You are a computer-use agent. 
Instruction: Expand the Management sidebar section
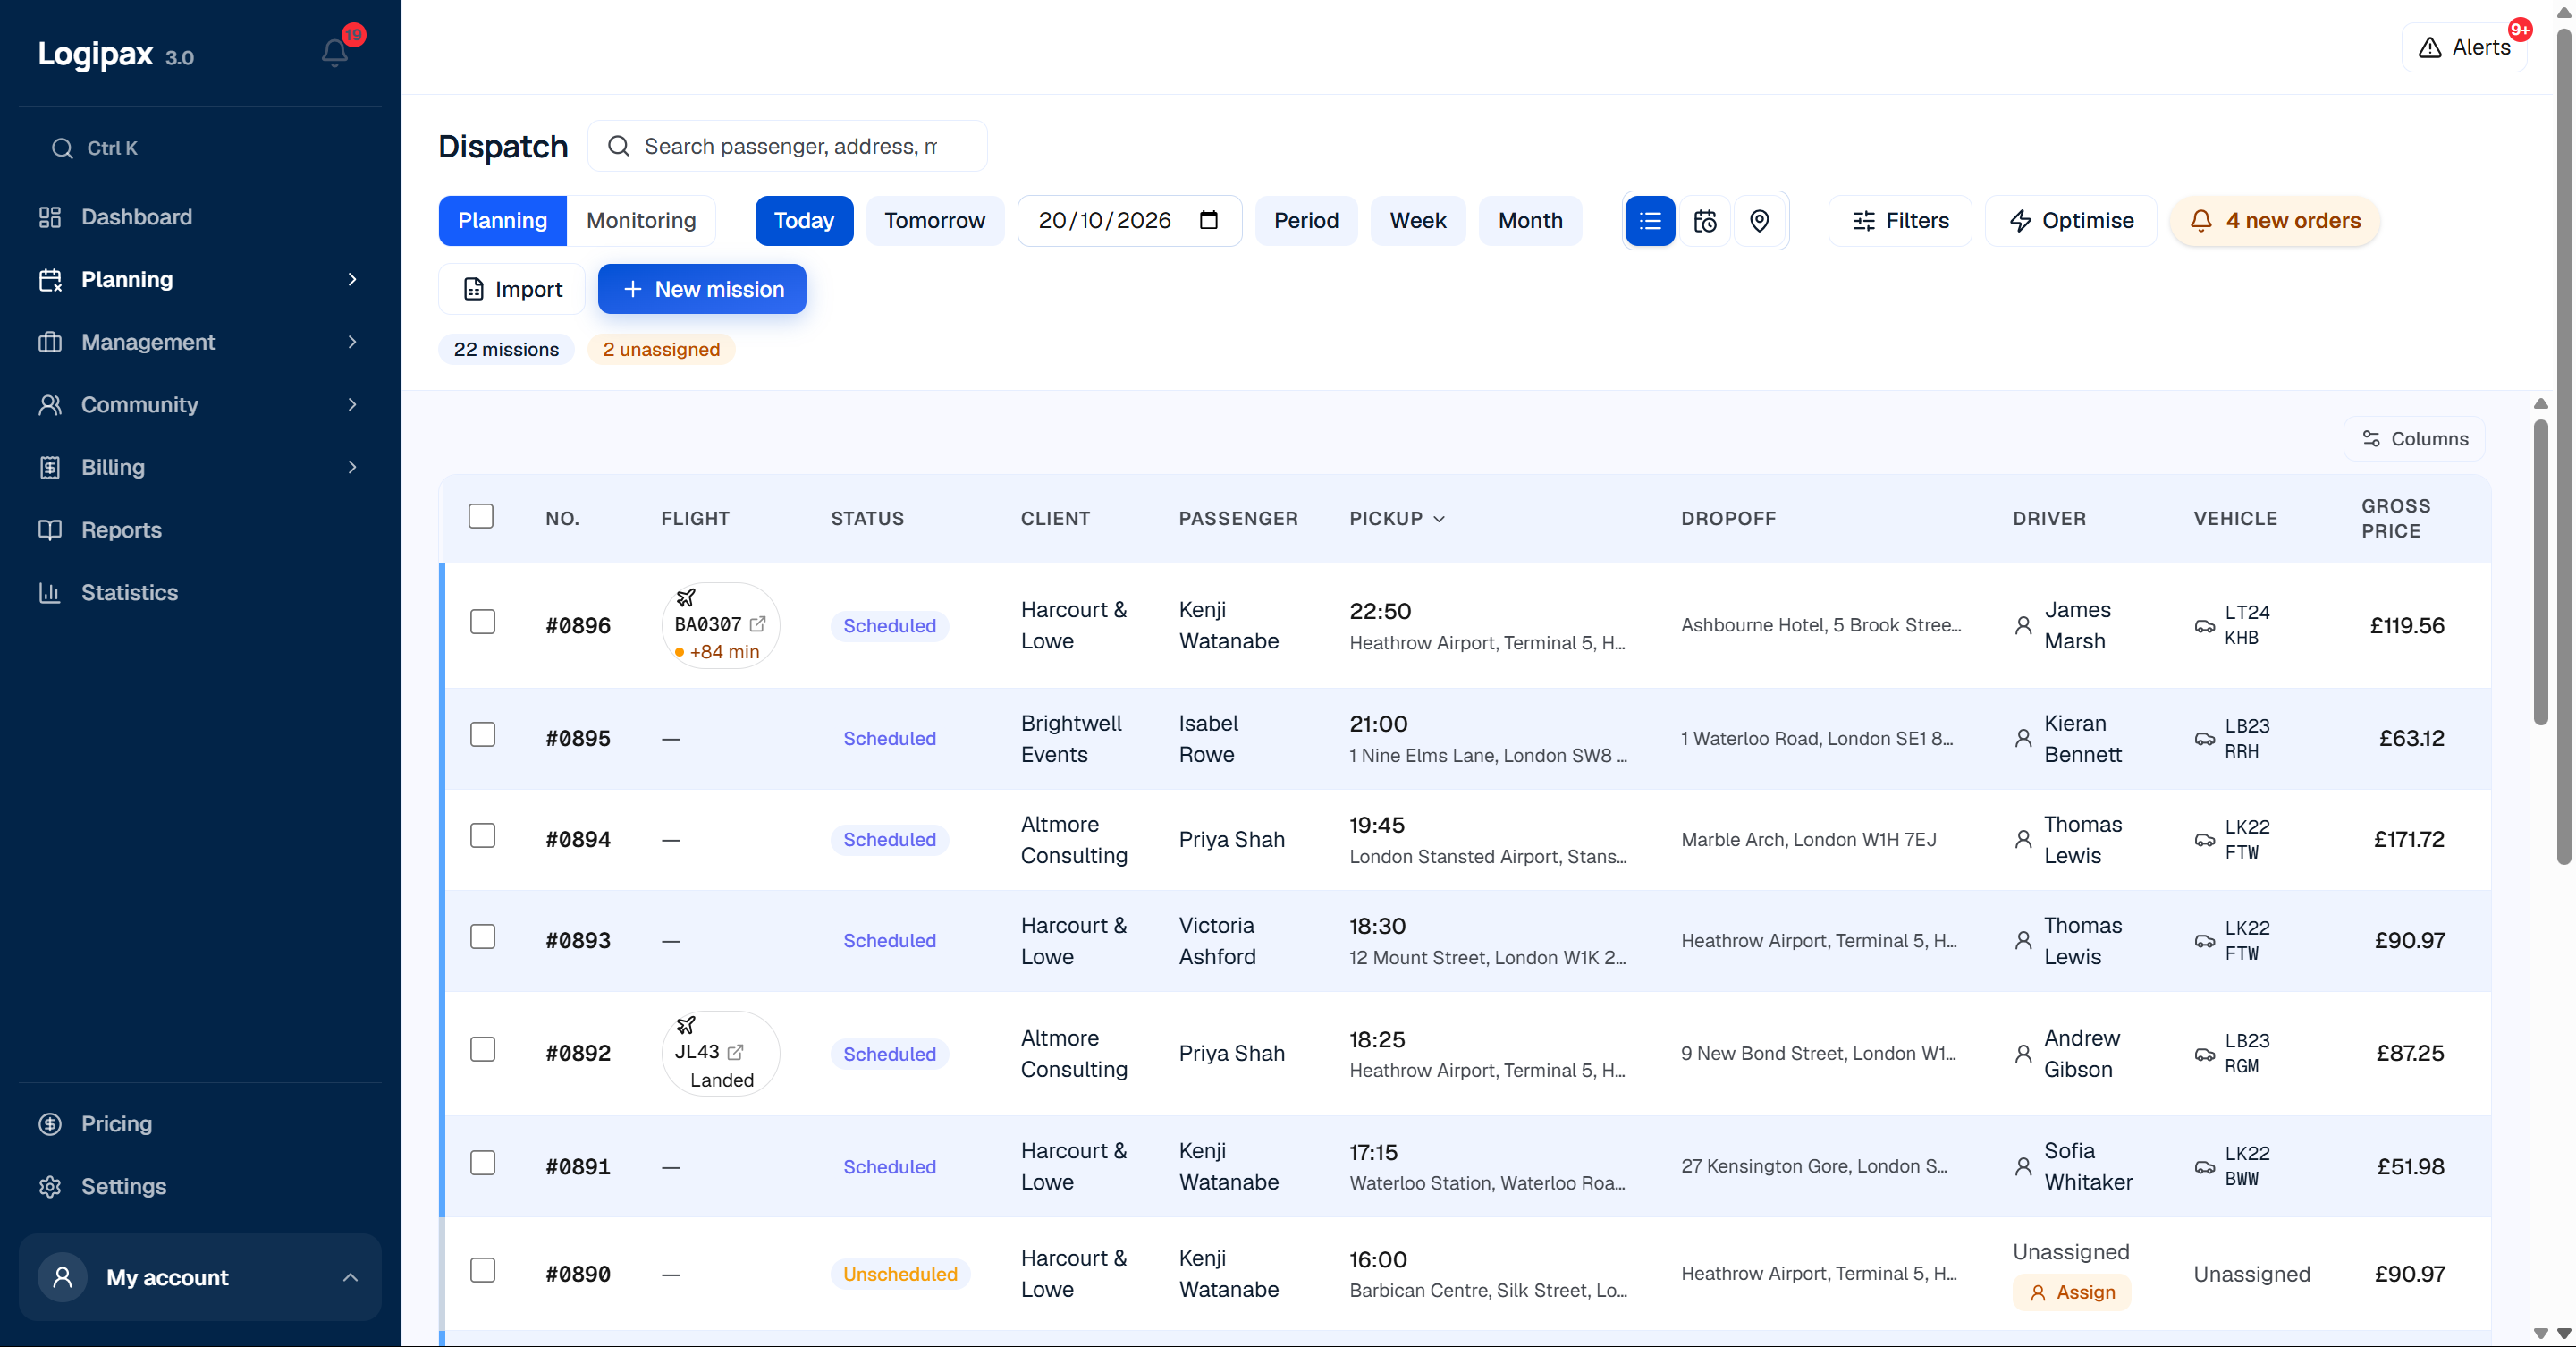click(x=352, y=342)
